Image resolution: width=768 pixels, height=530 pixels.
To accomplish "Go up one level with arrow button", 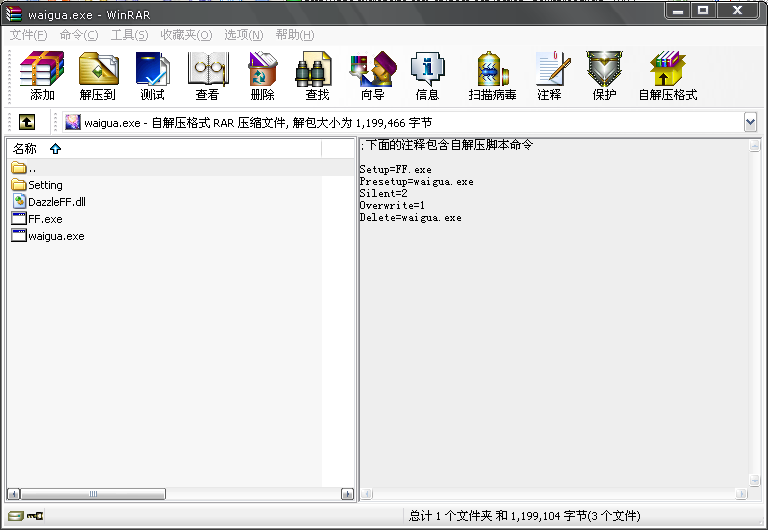I will click(27, 122).
